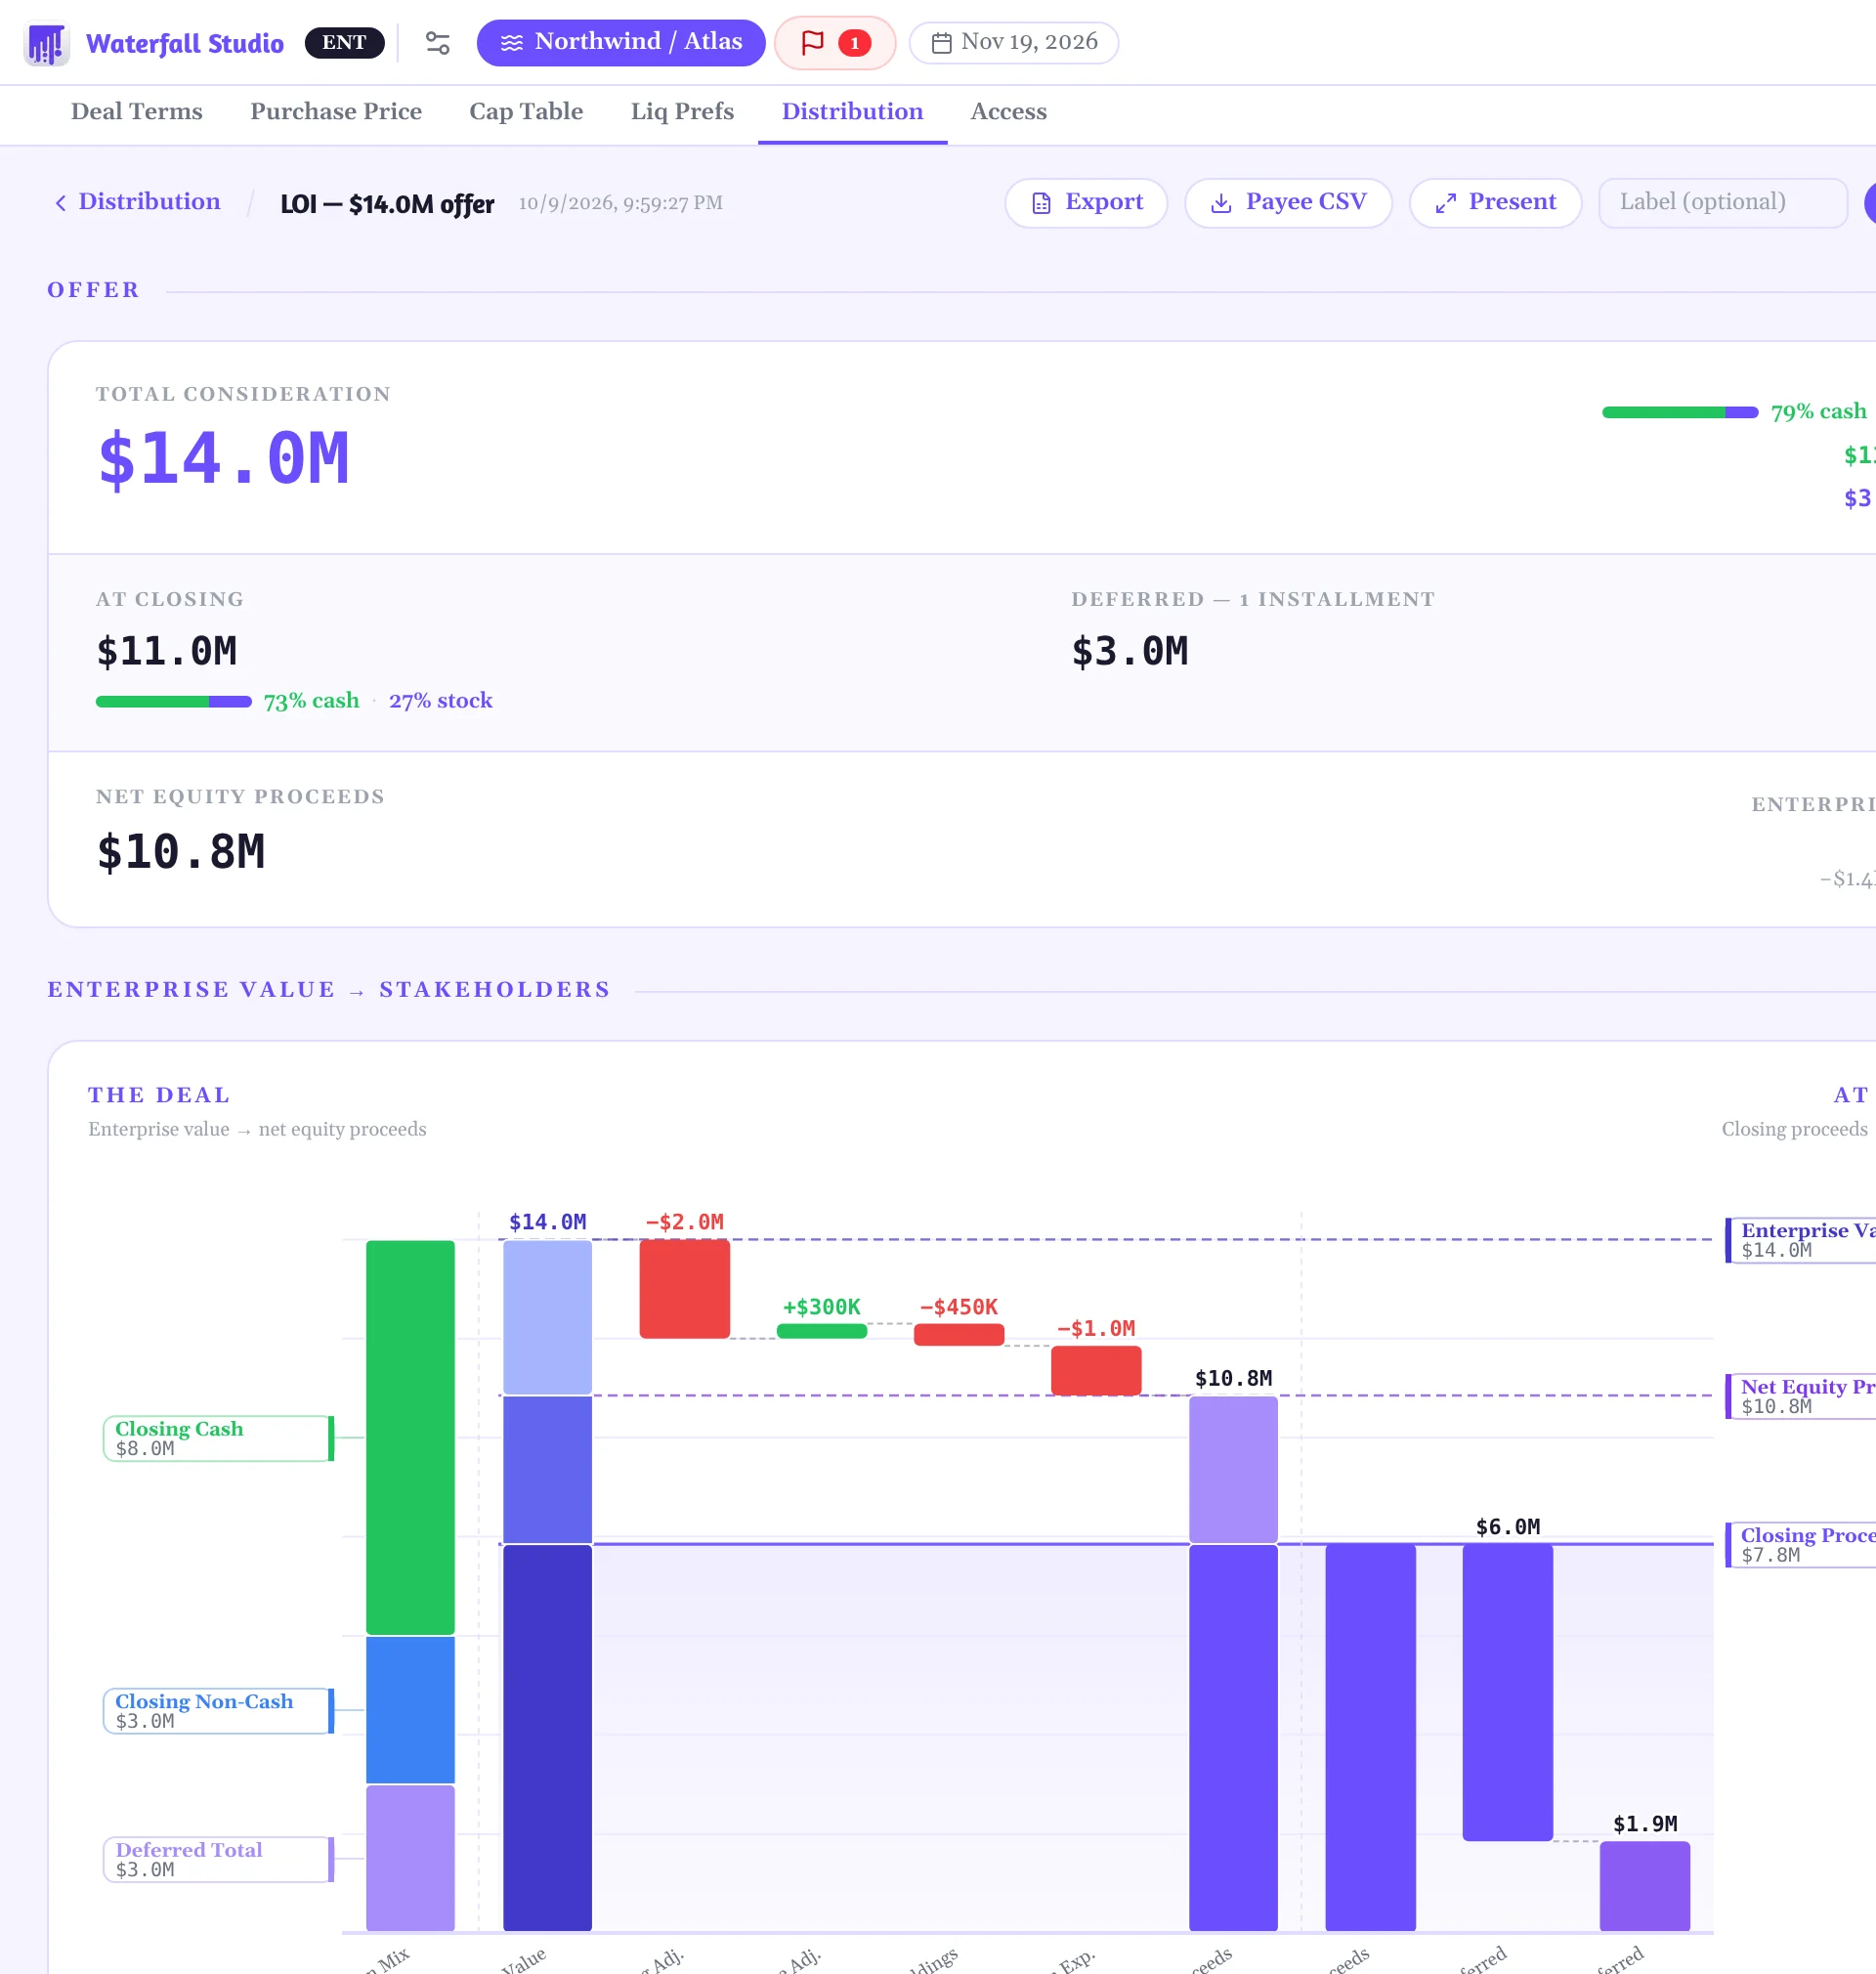This screenshot has height=1974, width=1876.
Task: Click the At Closing cash/stock progress bar
Action: coord(174,702)
